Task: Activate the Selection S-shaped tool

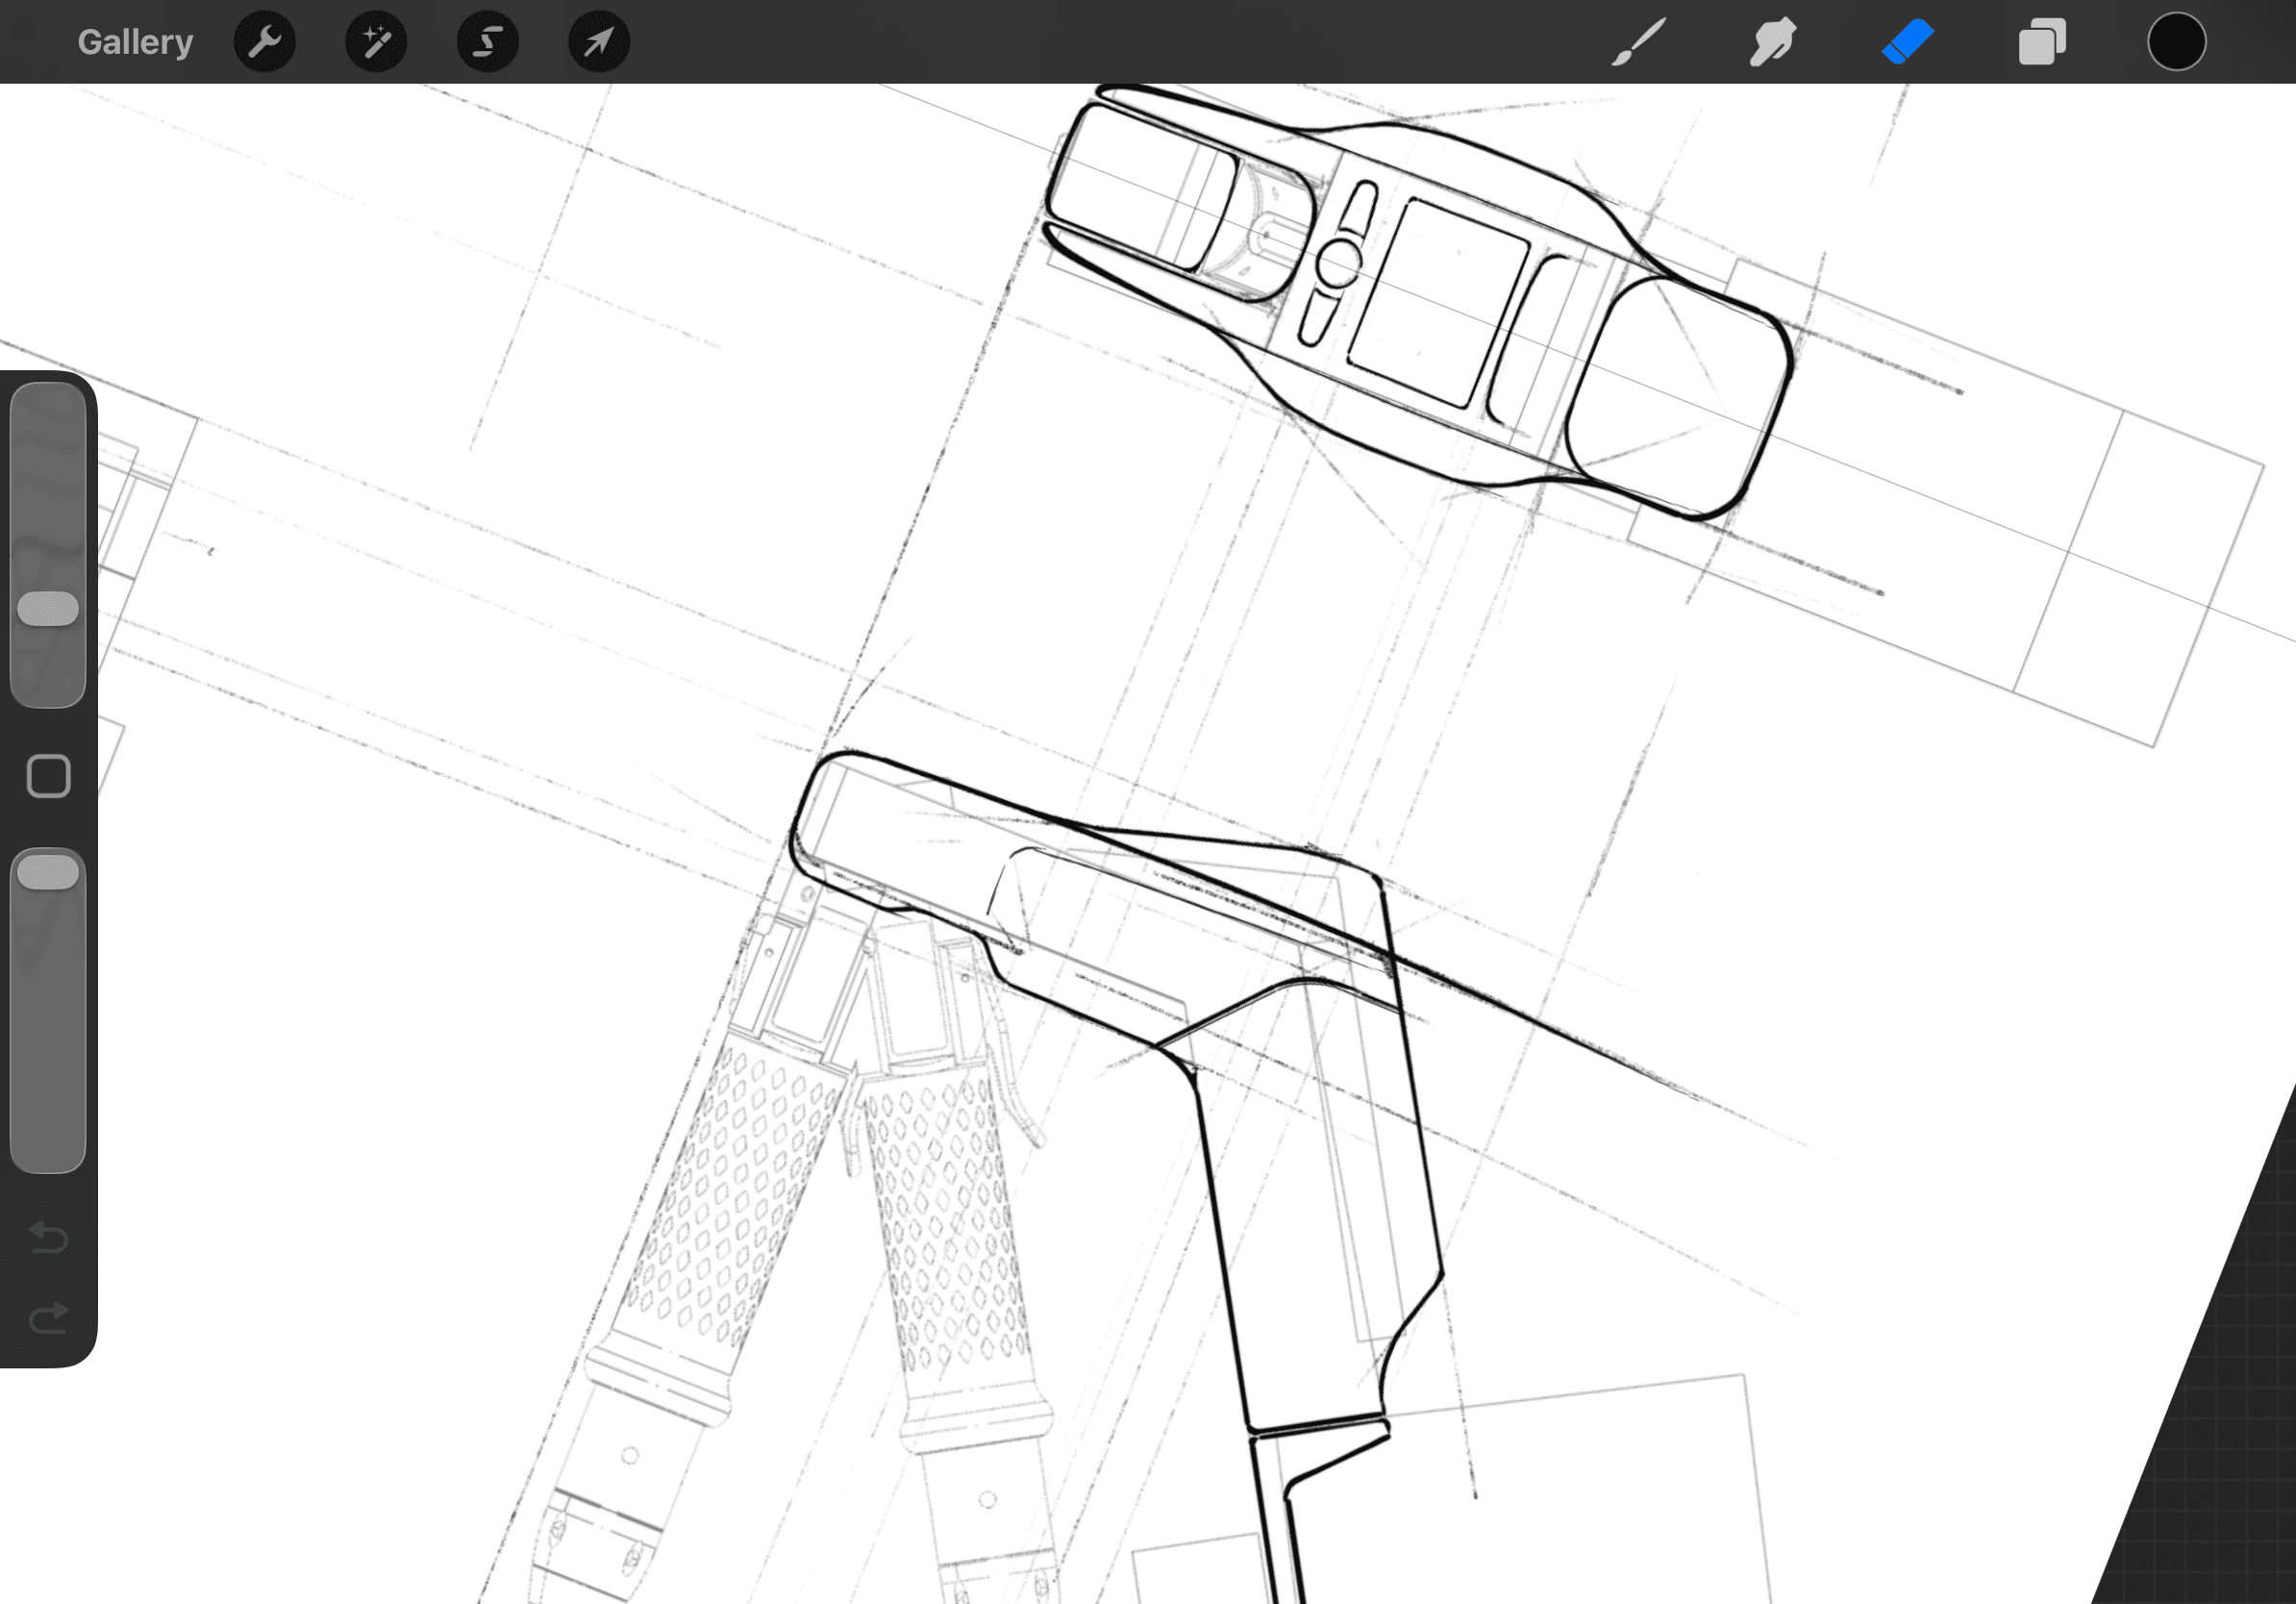Action: [x=488, y=42]
